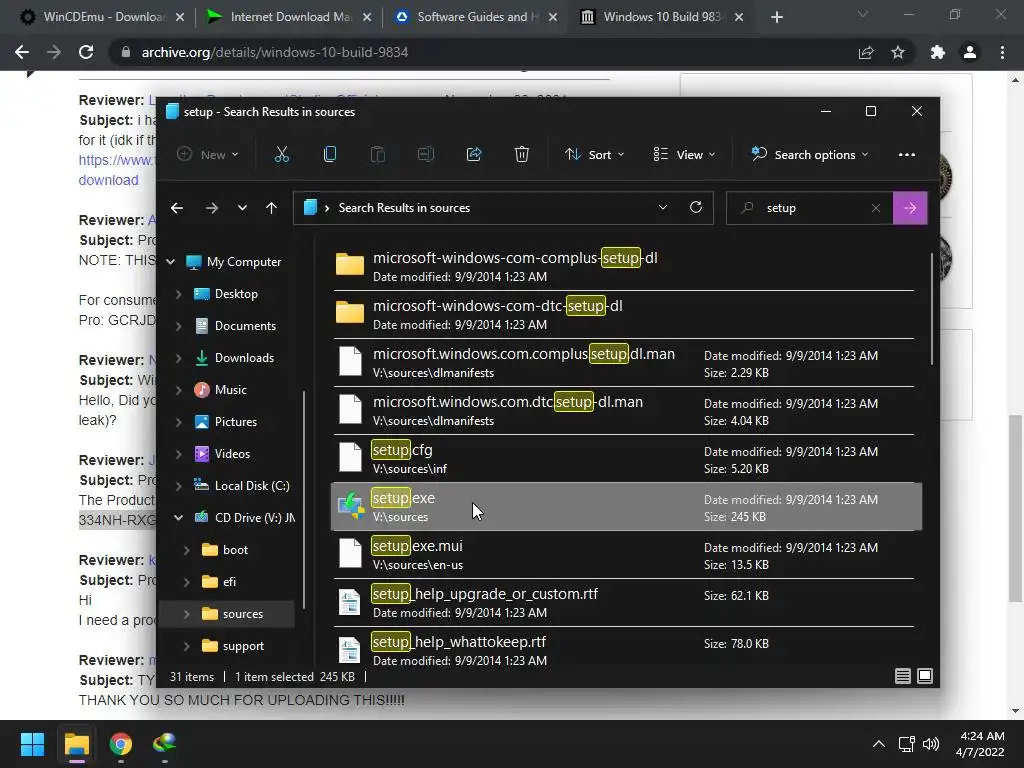Open the volume speaker tray icon
This screenshot has width=1024, height=768.
pyautogui.click(x=931, y=744)
